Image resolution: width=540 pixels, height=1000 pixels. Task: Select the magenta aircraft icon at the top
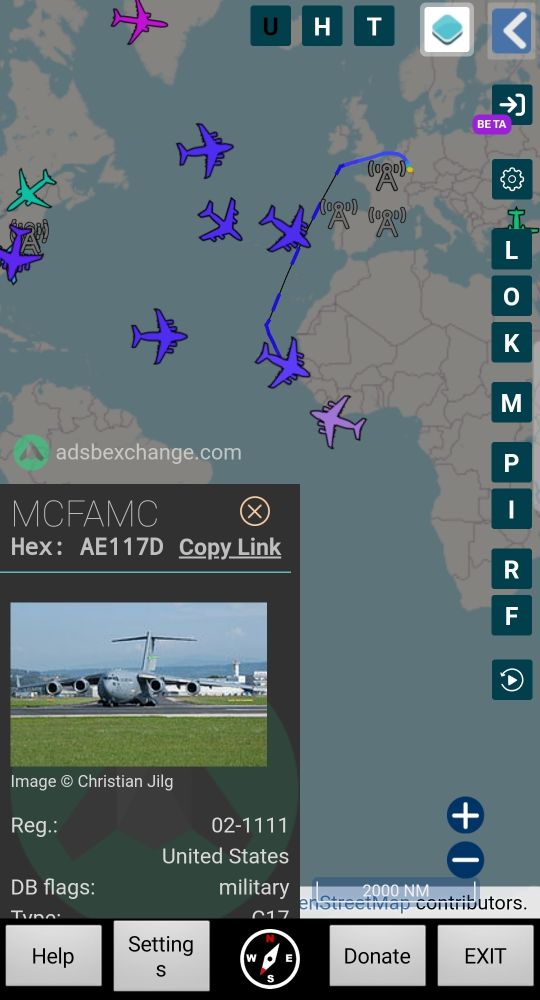point(138,21)
